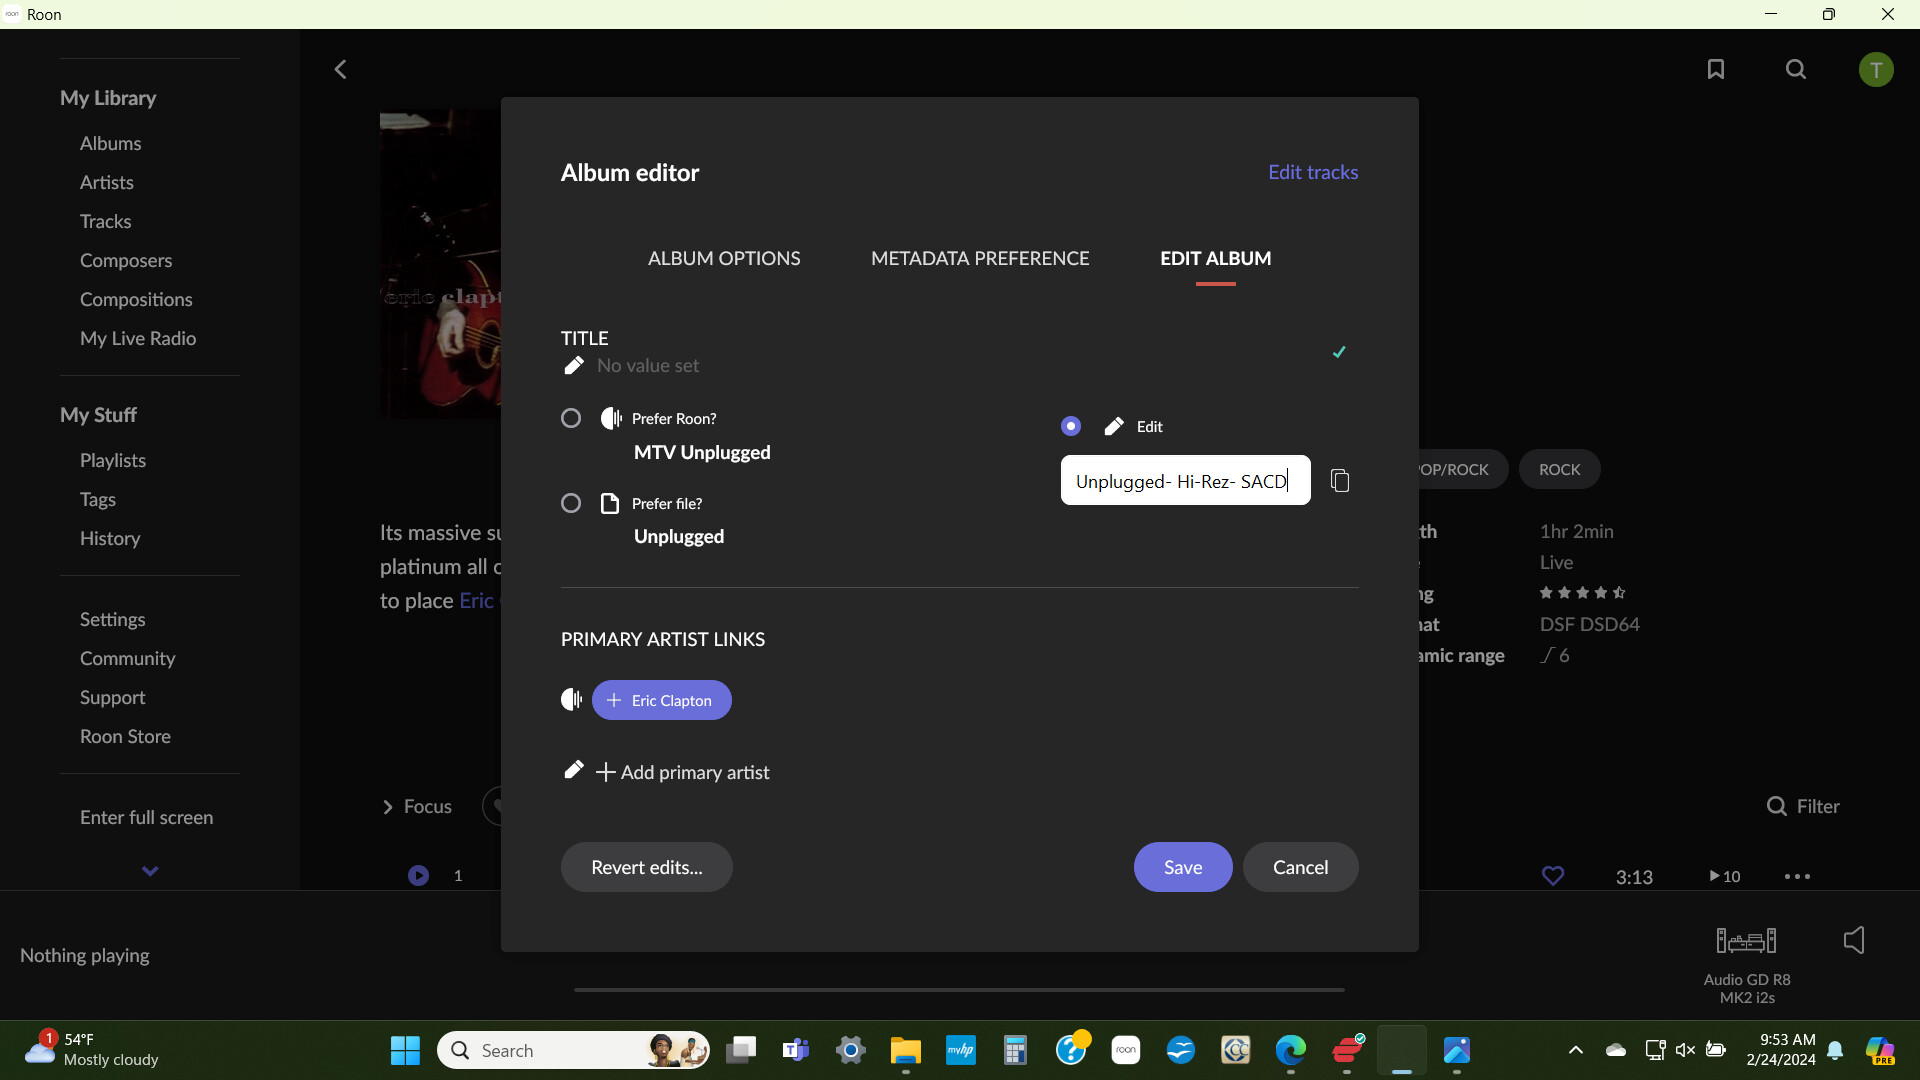Screen dimensions: 1920x1080
Task: Click the Windows taskbar Search box
Action: tap(574, 1050)
